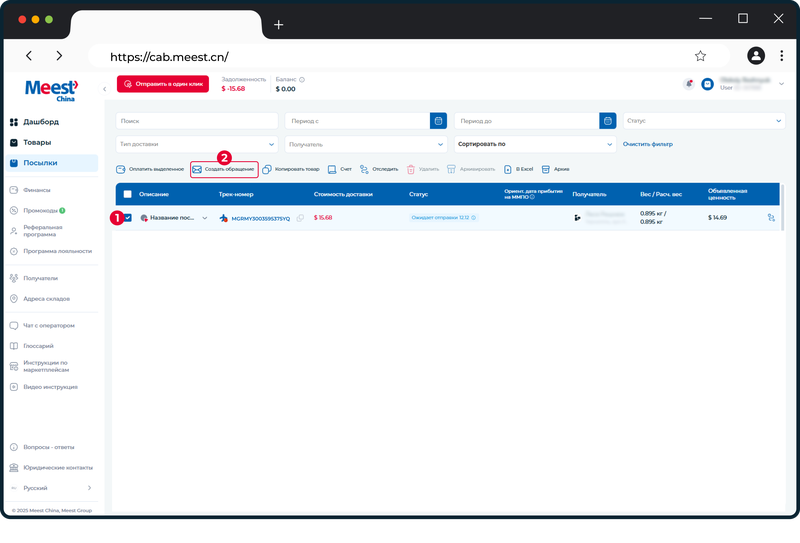This screenshot has height=543, width=800.
Task: Open the Товары sidebar section
Action: tap(31, 142)
